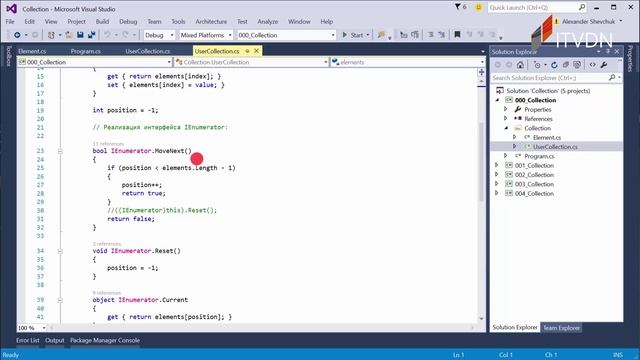Click Solution Explorer Collapse All icon
Screen dimensions: 640x360
(x=566, y=65)
